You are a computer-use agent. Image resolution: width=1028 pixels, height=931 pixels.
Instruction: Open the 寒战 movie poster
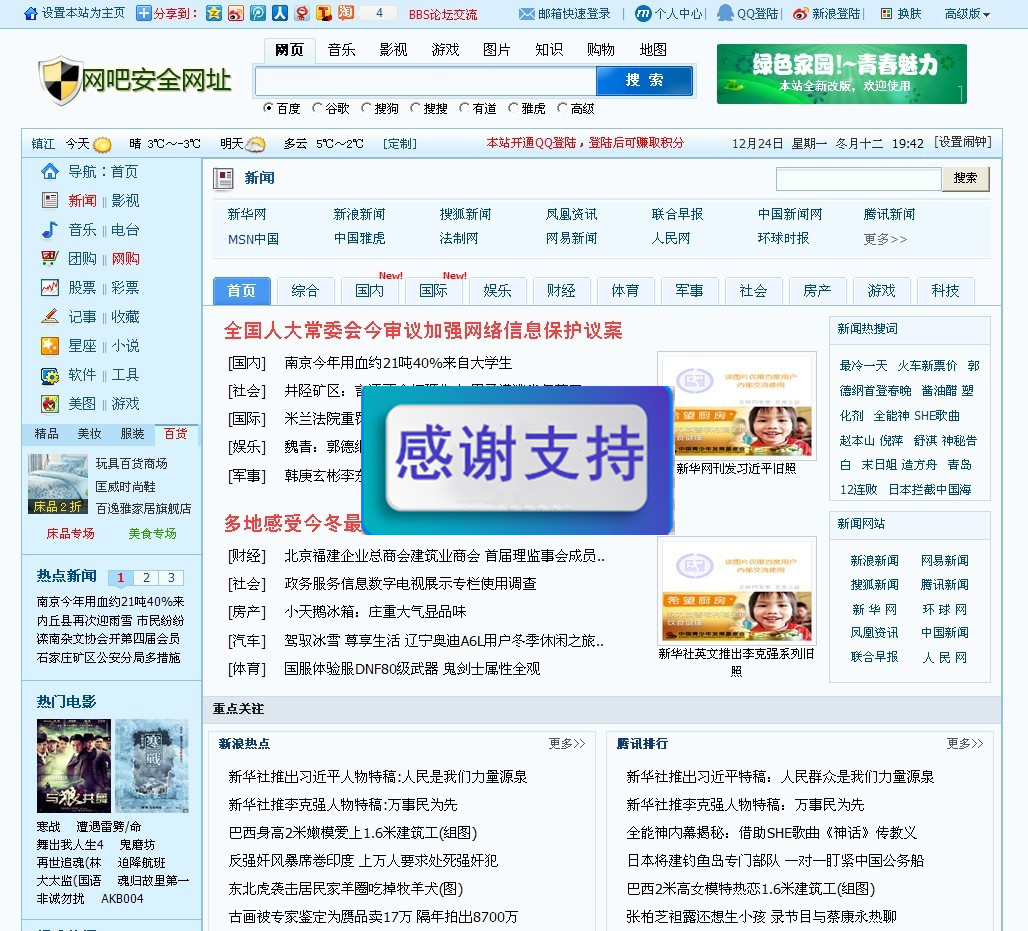(x=151, y=766)
